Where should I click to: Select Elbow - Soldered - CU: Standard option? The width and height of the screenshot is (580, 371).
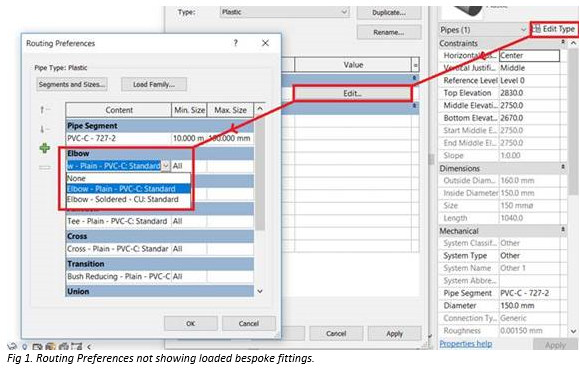(128, 199)
